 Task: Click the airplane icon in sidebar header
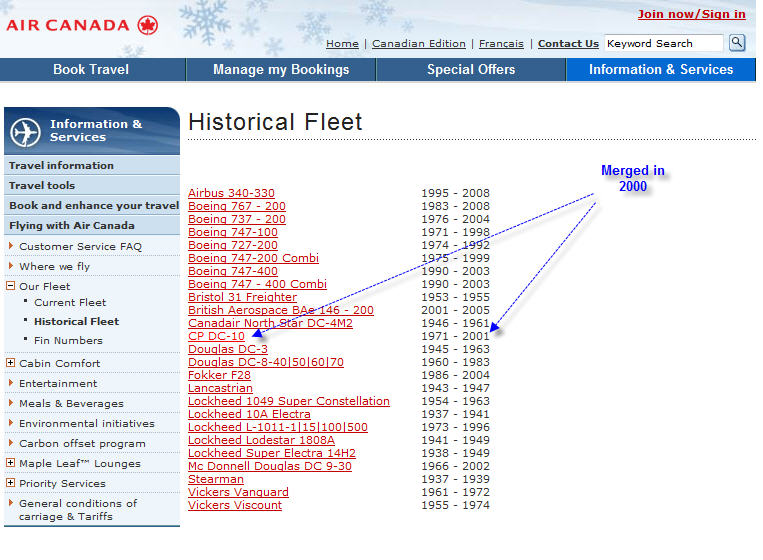pos(25,132)
